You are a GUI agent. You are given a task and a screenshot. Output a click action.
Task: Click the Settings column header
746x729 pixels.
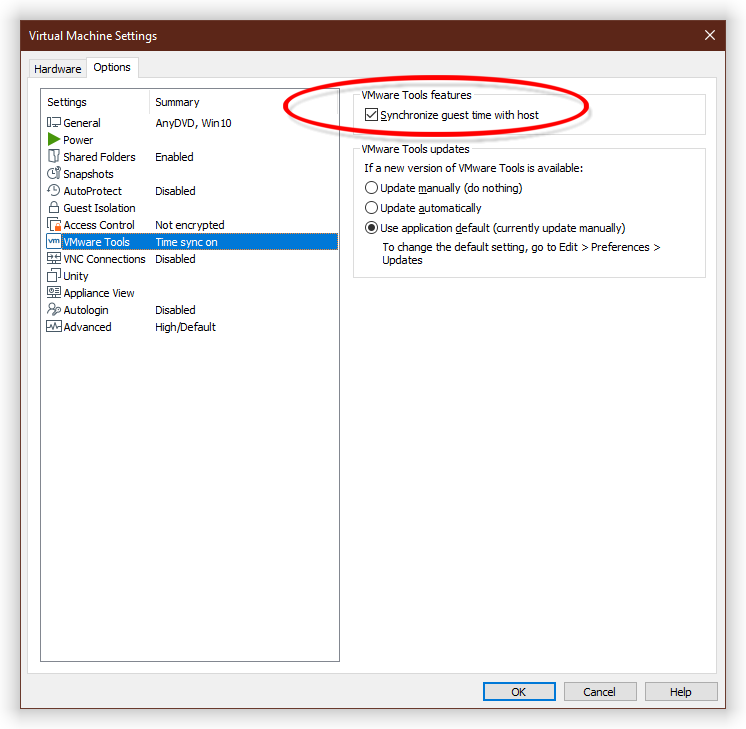[x=67, y=102]
